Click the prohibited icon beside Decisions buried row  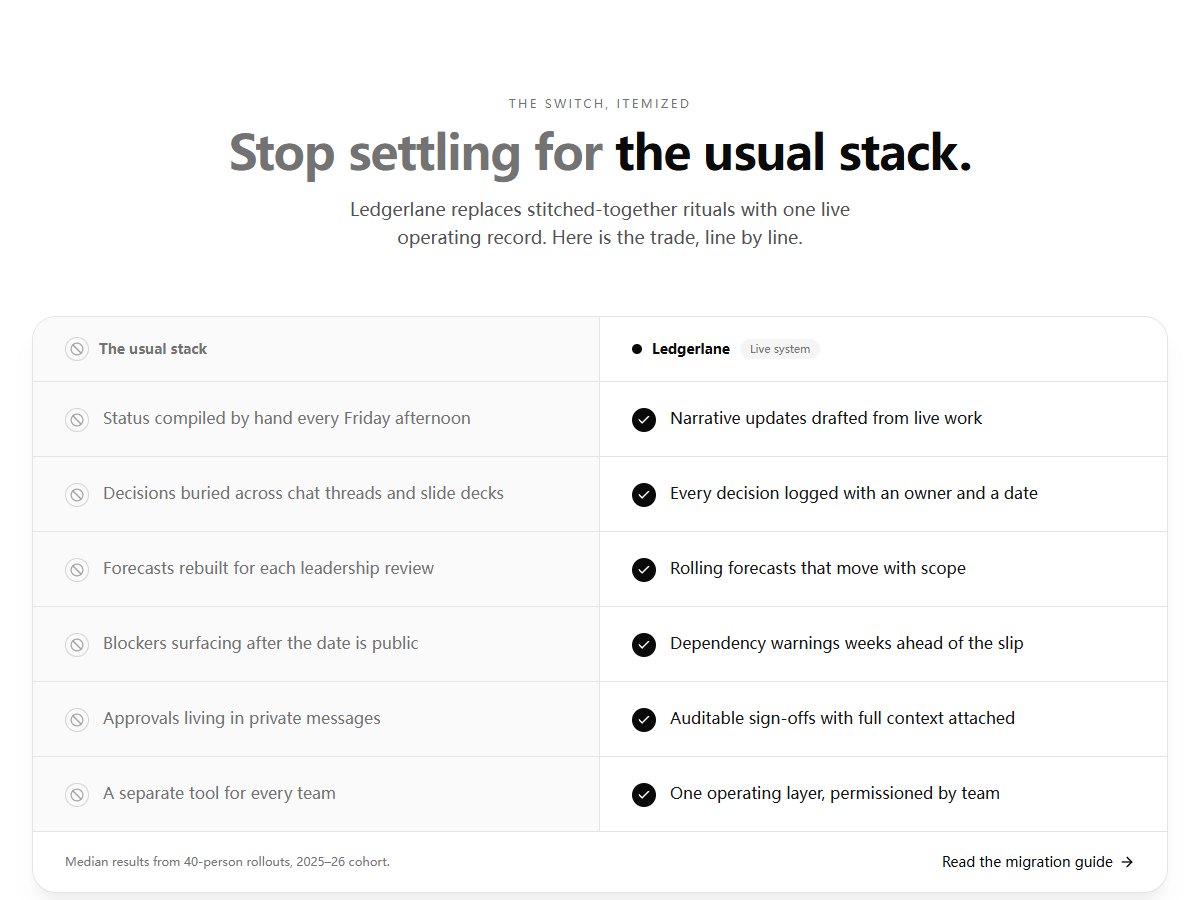[77, 495]
